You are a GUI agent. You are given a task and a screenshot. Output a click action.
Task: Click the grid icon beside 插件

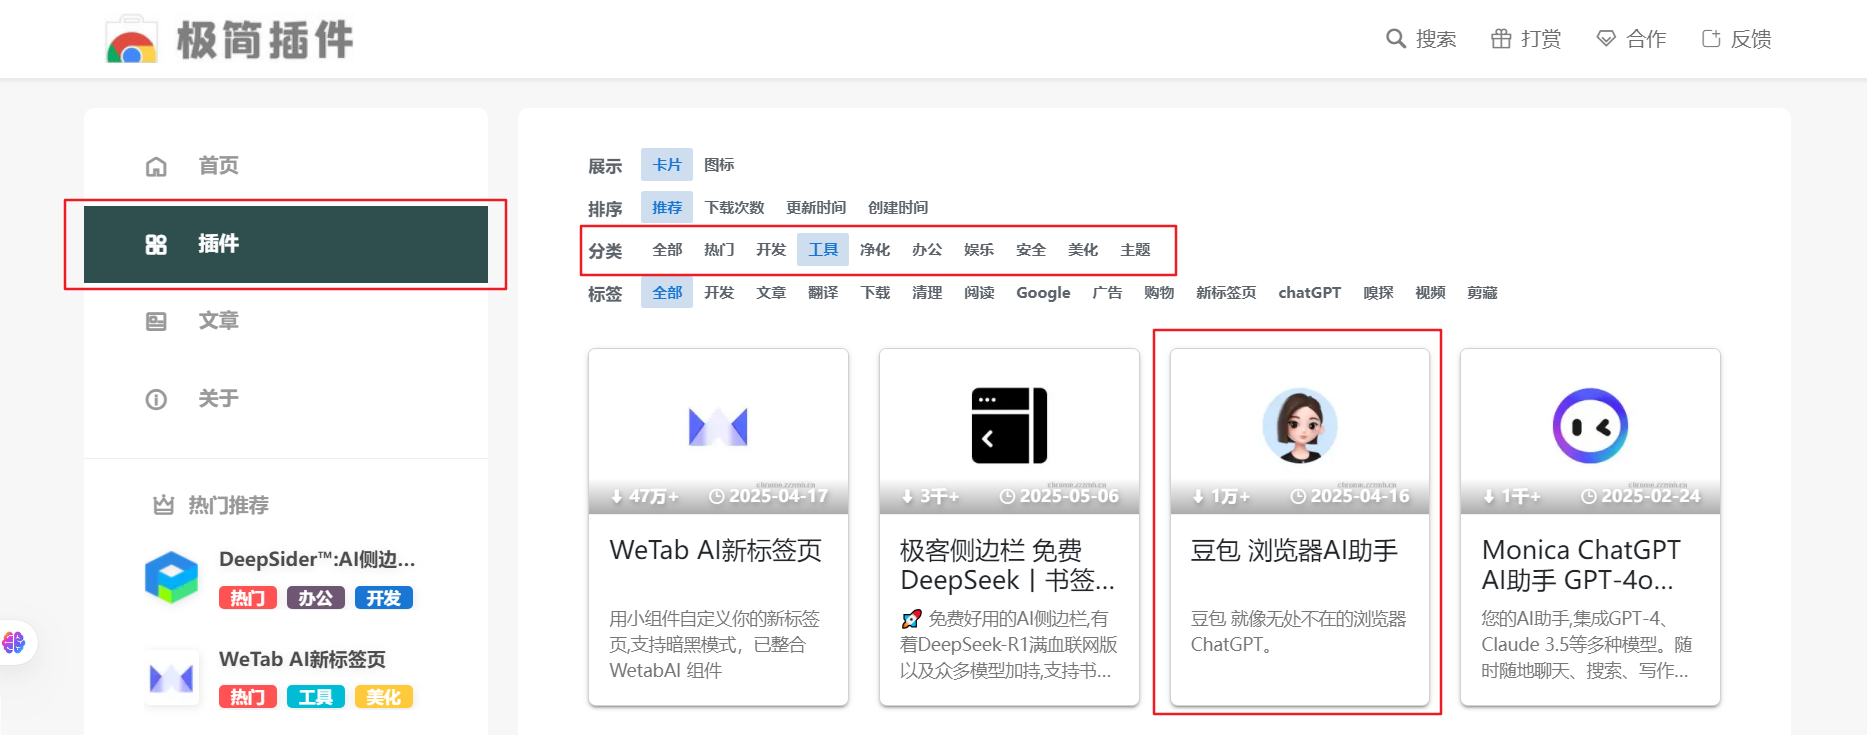click(x=156, y=244)
